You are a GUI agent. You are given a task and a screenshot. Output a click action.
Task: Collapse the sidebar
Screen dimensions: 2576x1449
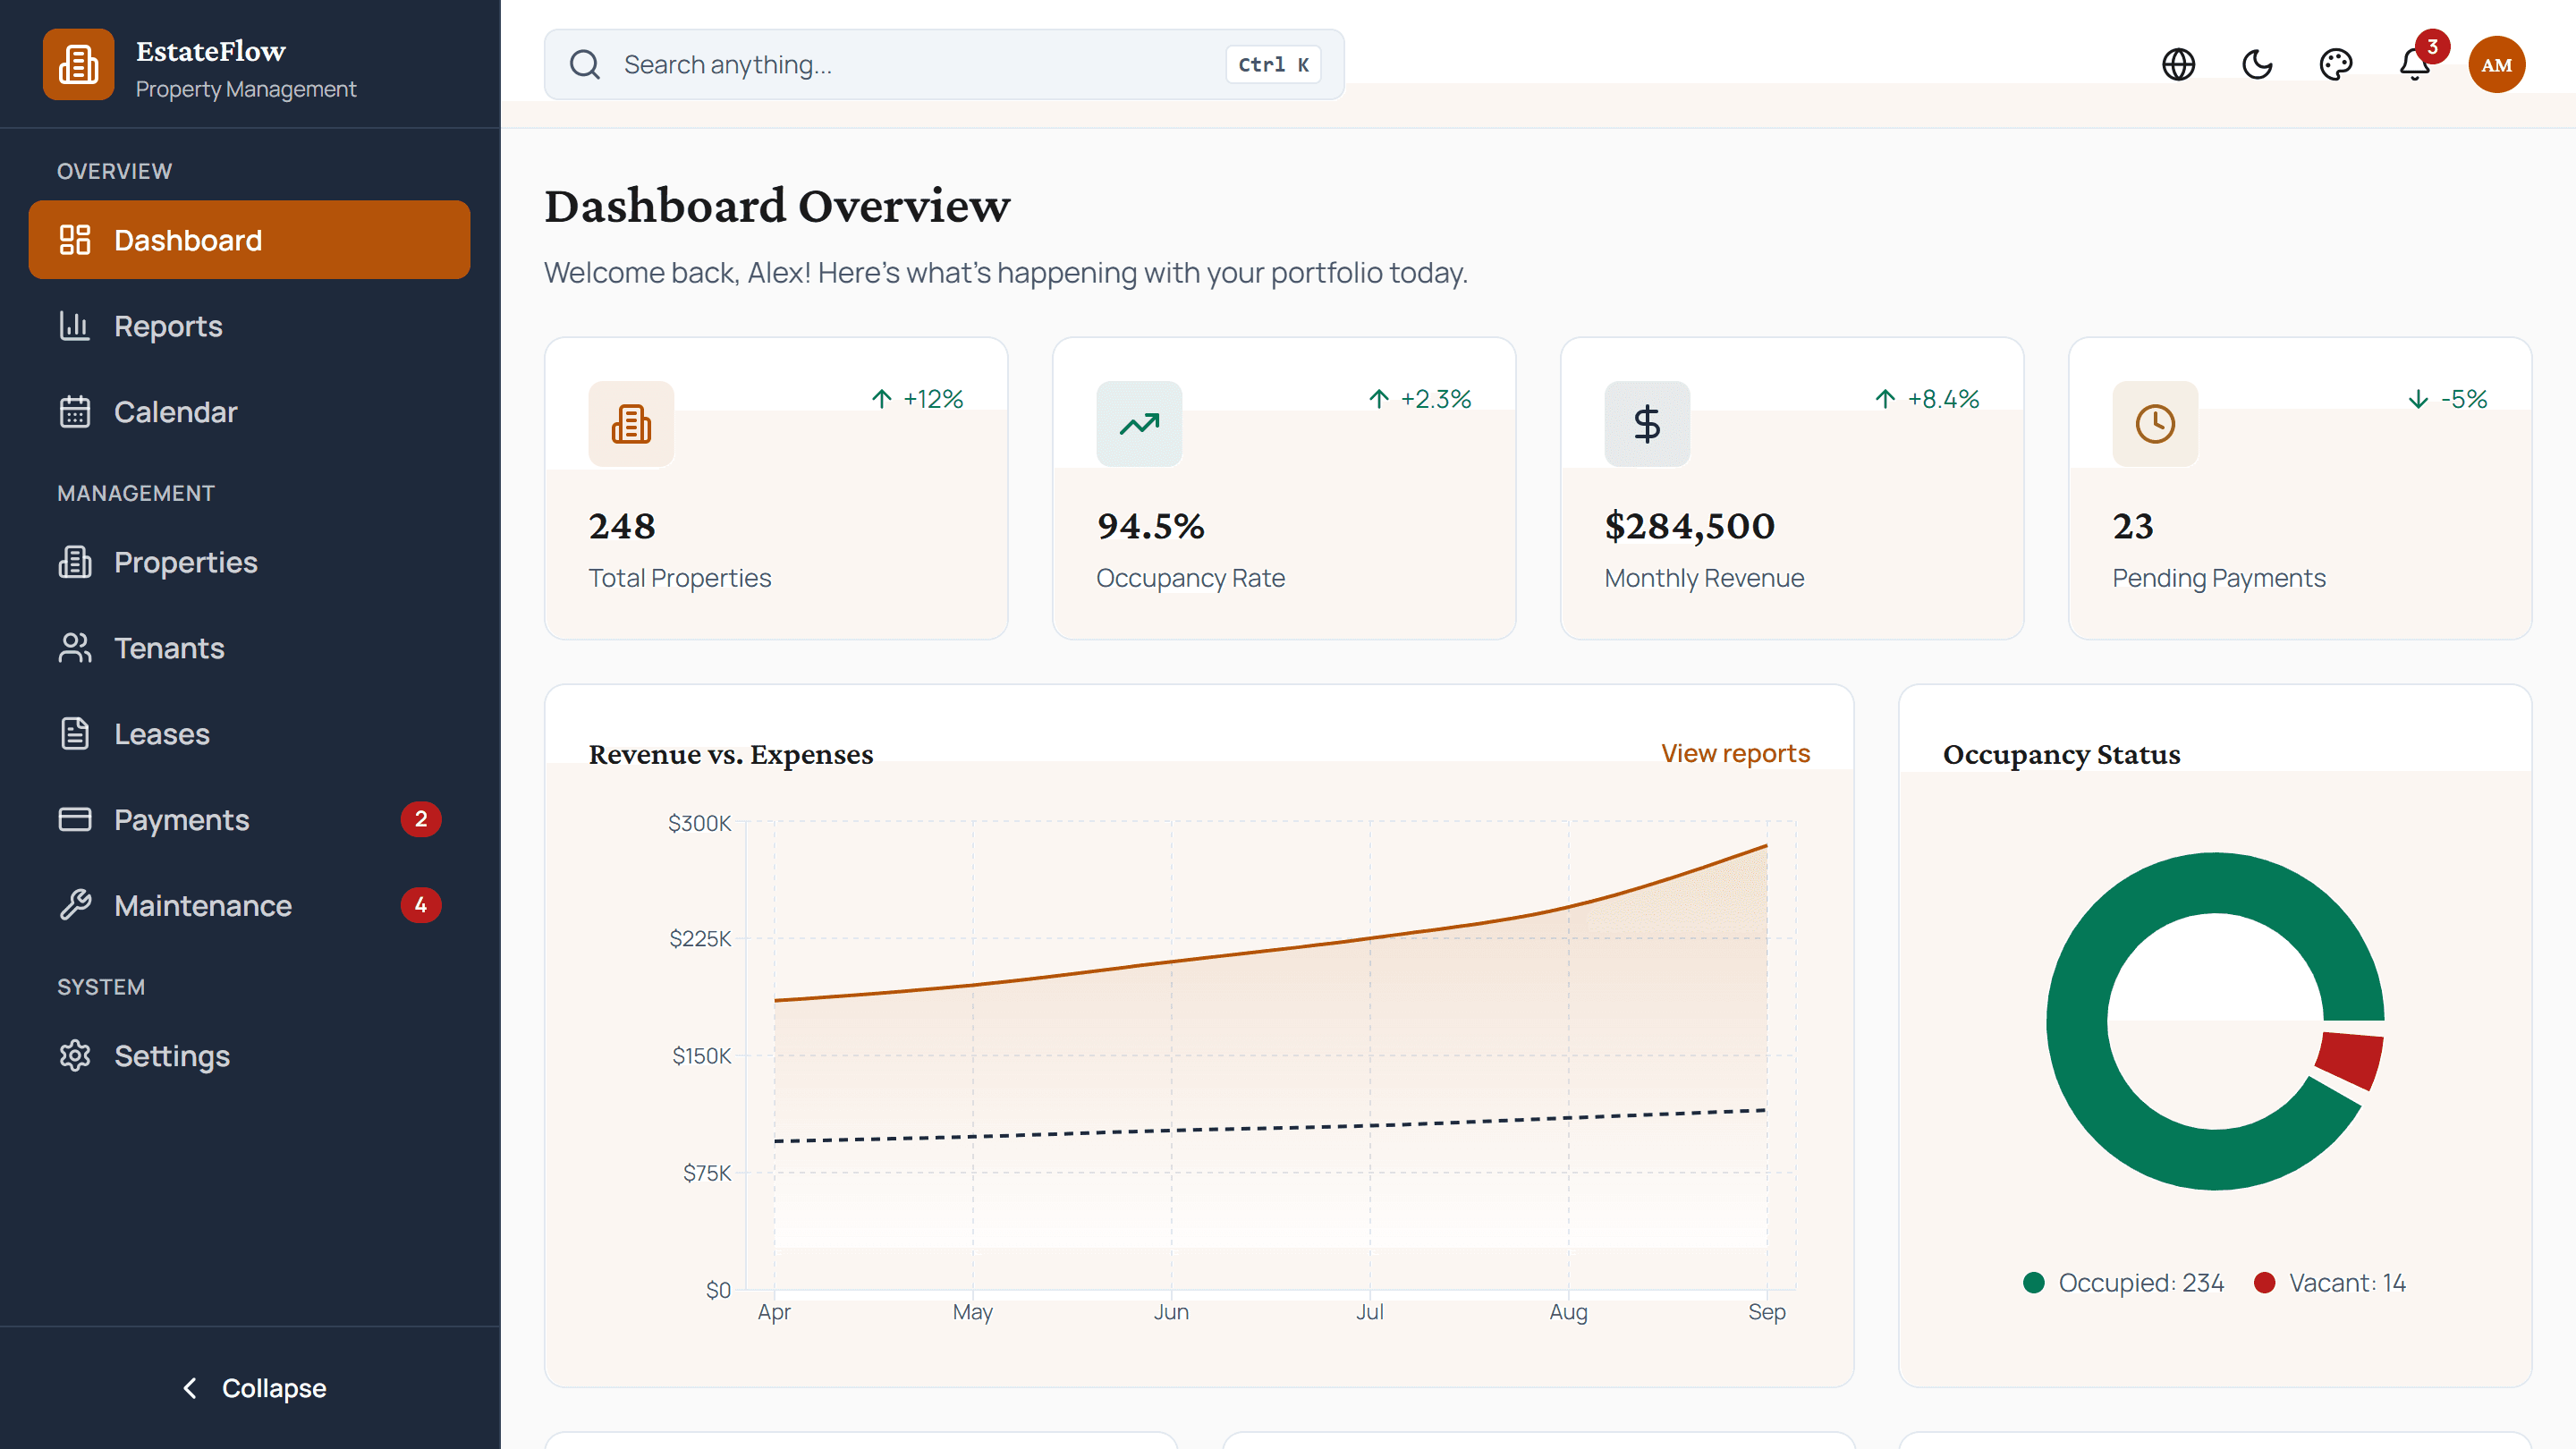(x=250, y=1388)
